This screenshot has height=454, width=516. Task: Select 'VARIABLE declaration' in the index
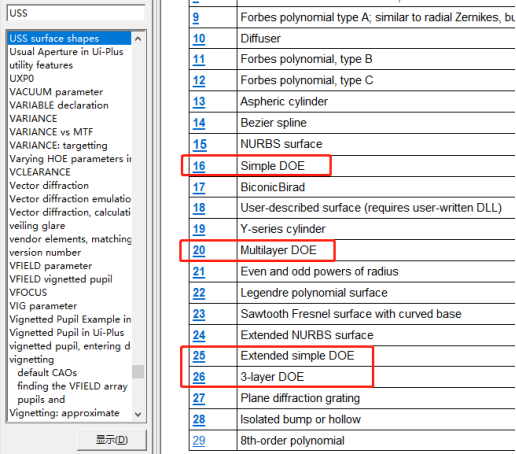tap(59, 105)
